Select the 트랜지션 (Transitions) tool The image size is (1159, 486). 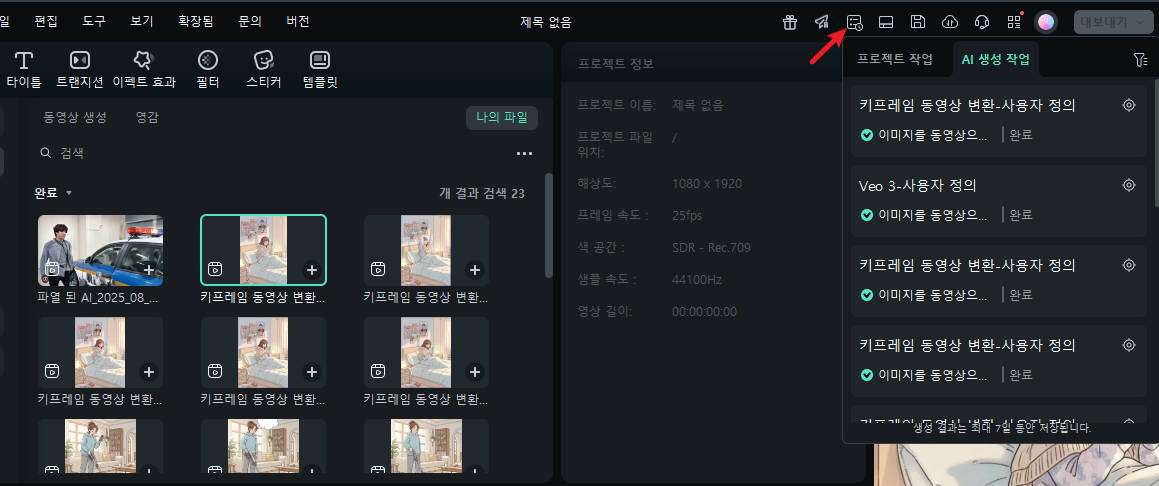pyautogui.click(x=79, y=70)
